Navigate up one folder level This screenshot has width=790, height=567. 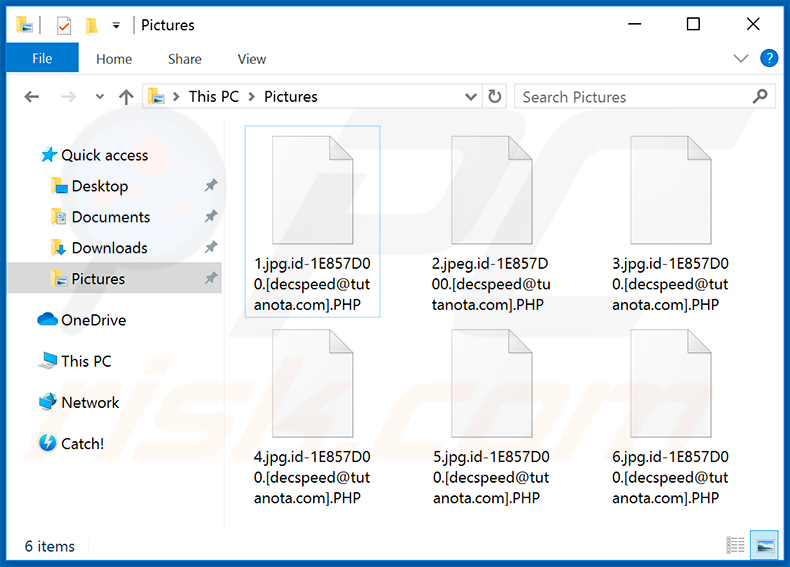click(126, 97)
